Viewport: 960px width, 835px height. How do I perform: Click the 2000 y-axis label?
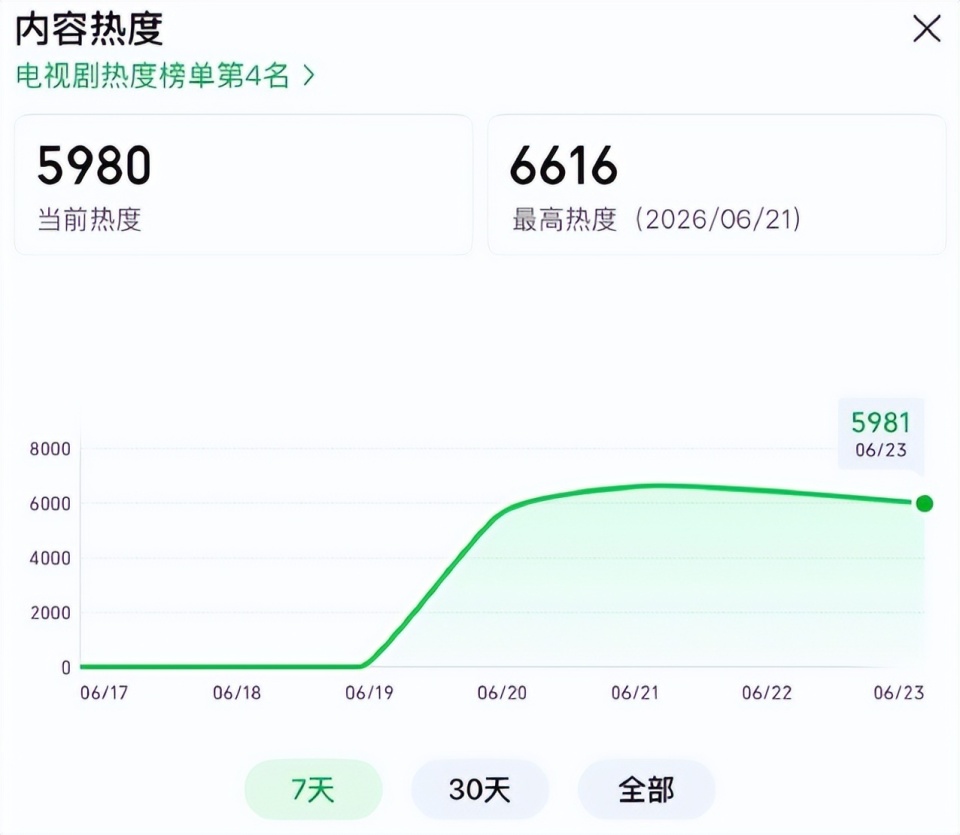[x=50, y=613]
